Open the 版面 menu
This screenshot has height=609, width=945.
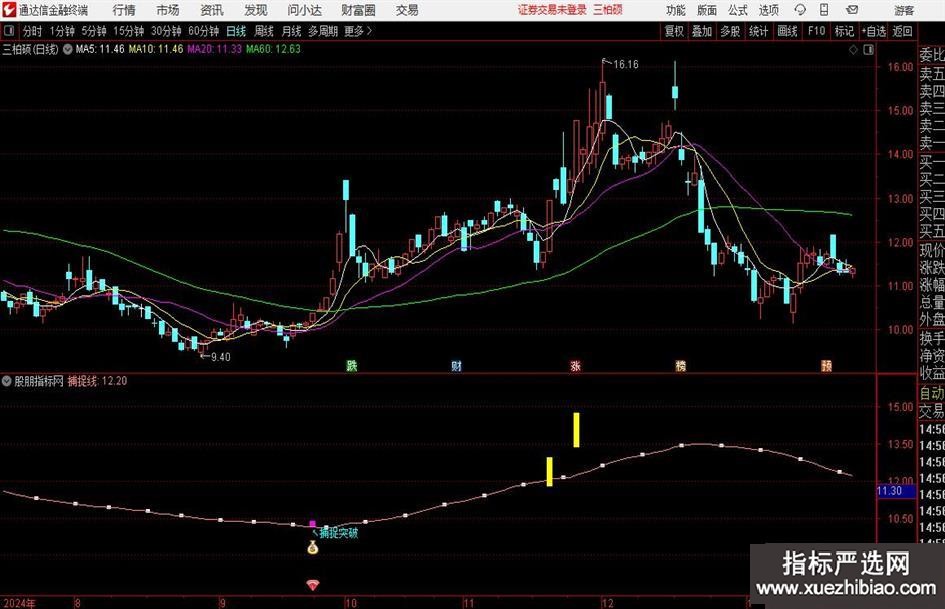(x=706, y=10)
